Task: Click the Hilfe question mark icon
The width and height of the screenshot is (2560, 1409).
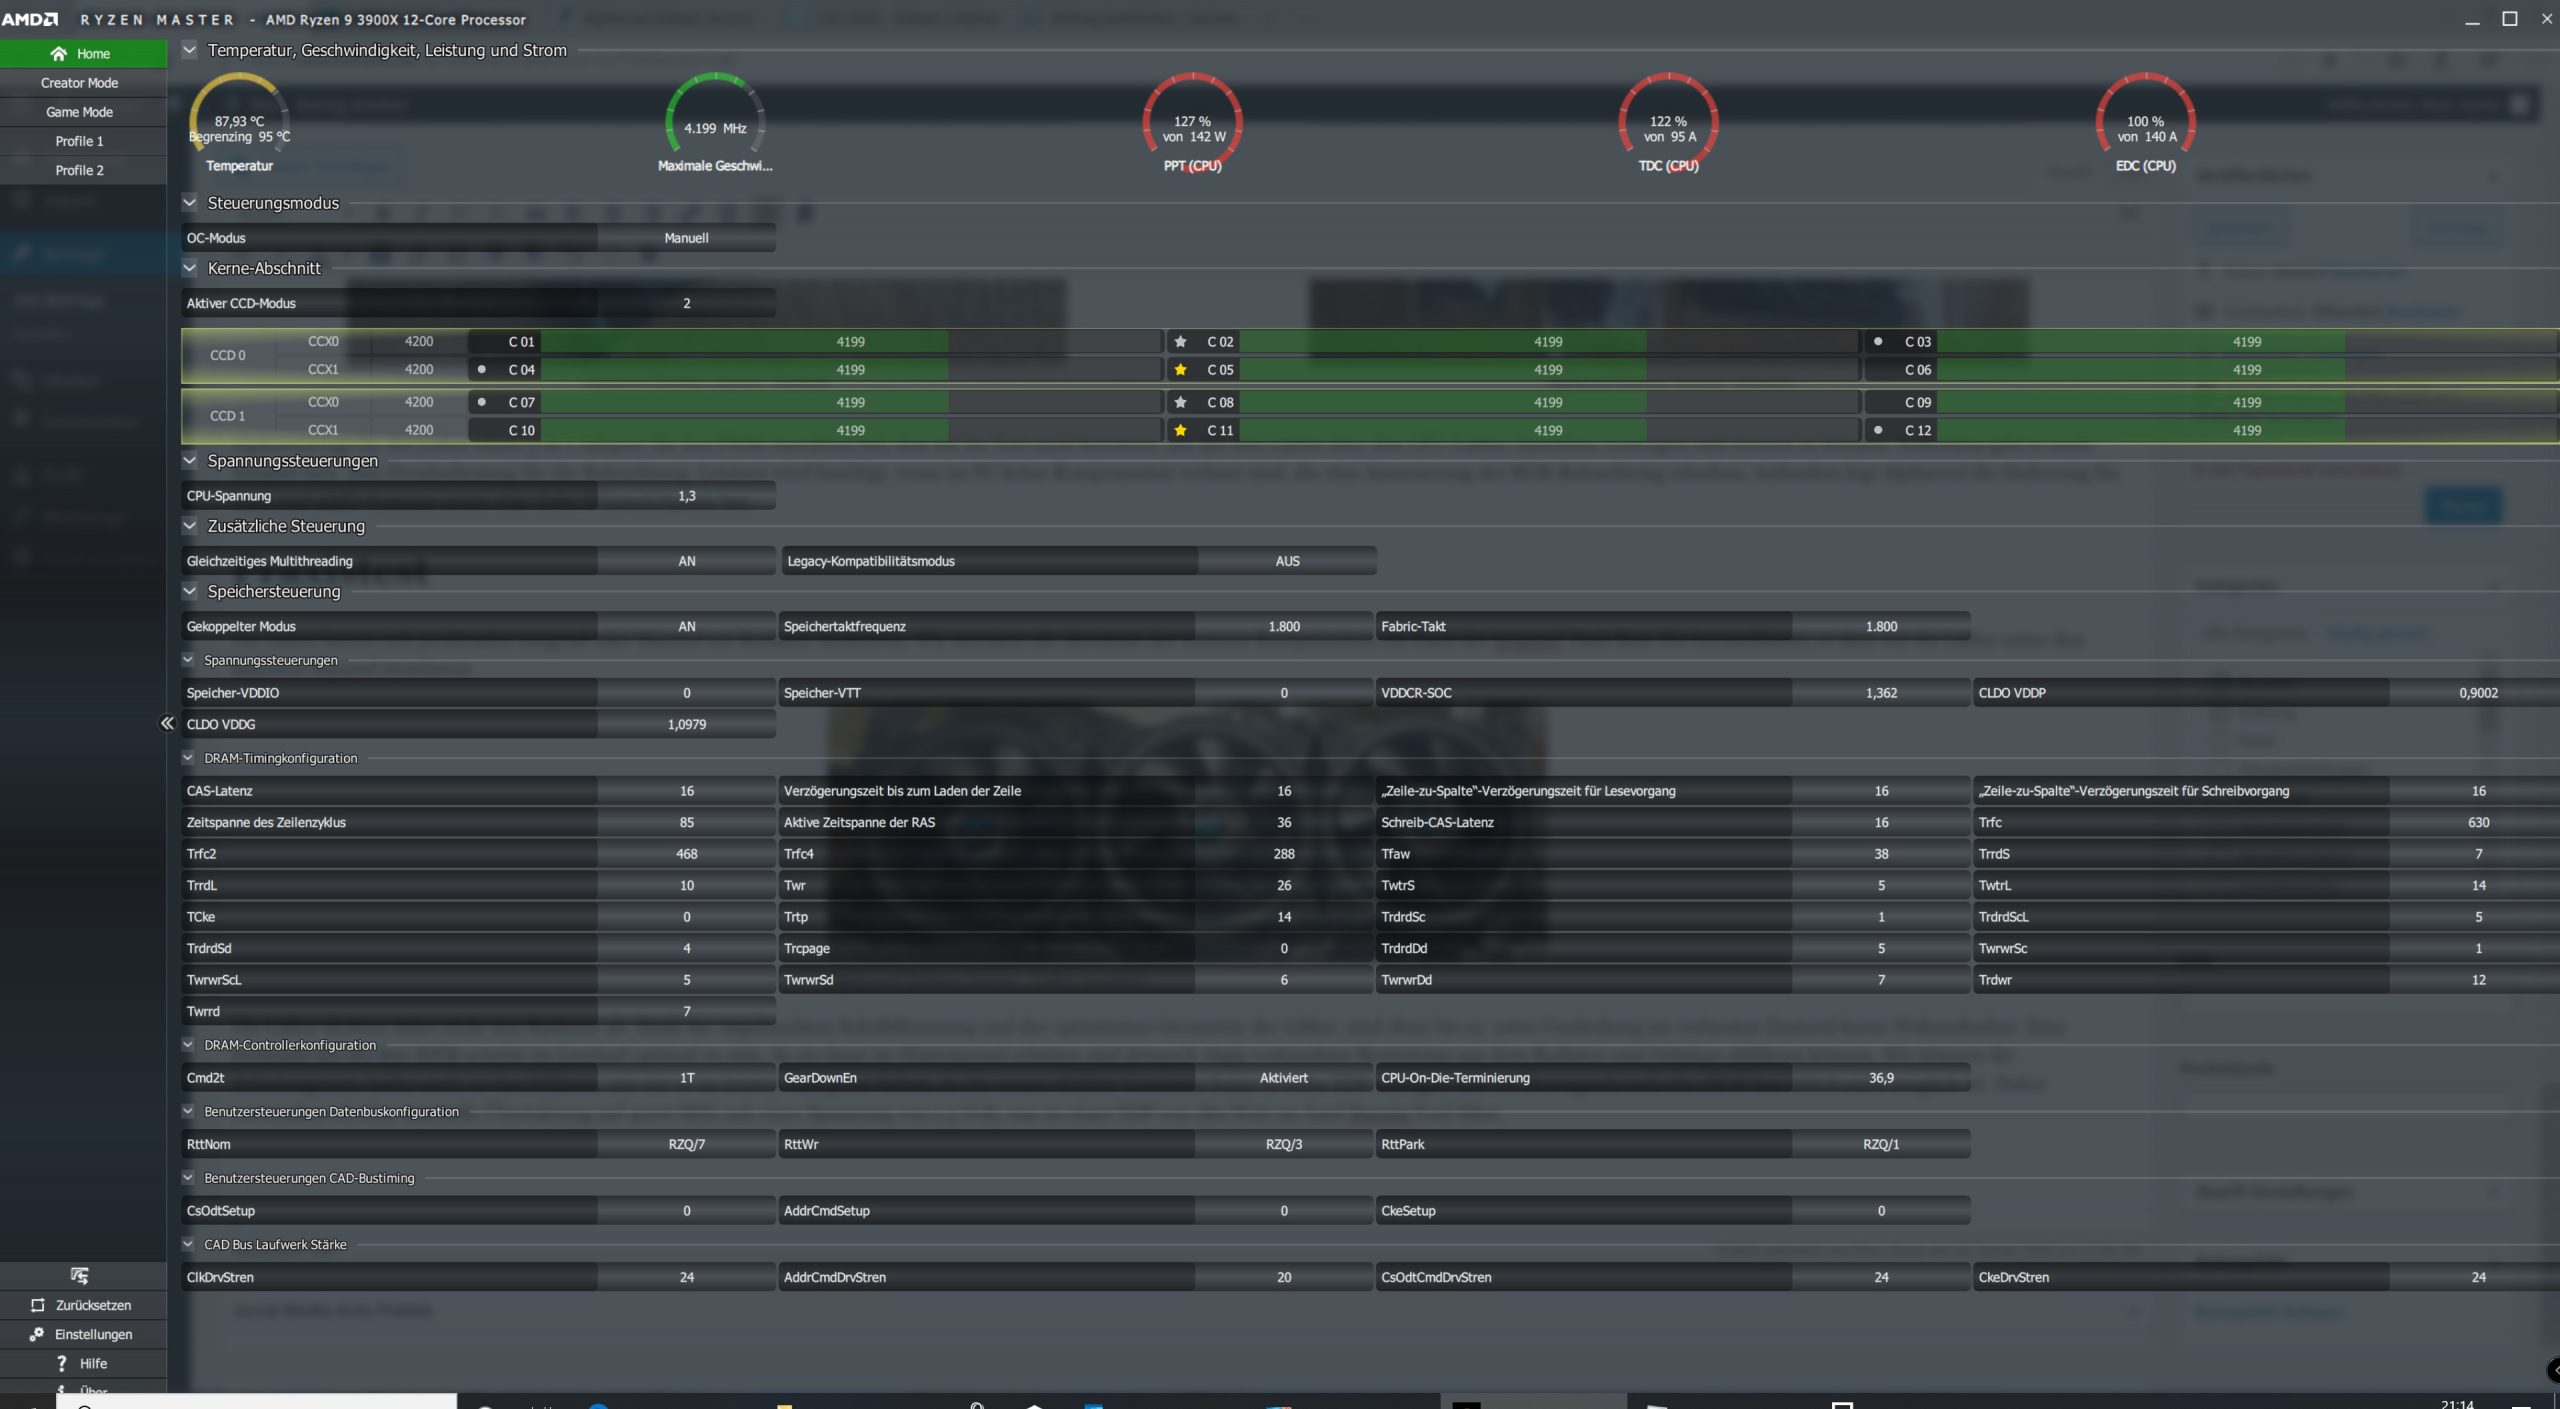Action: point(62,1363)
